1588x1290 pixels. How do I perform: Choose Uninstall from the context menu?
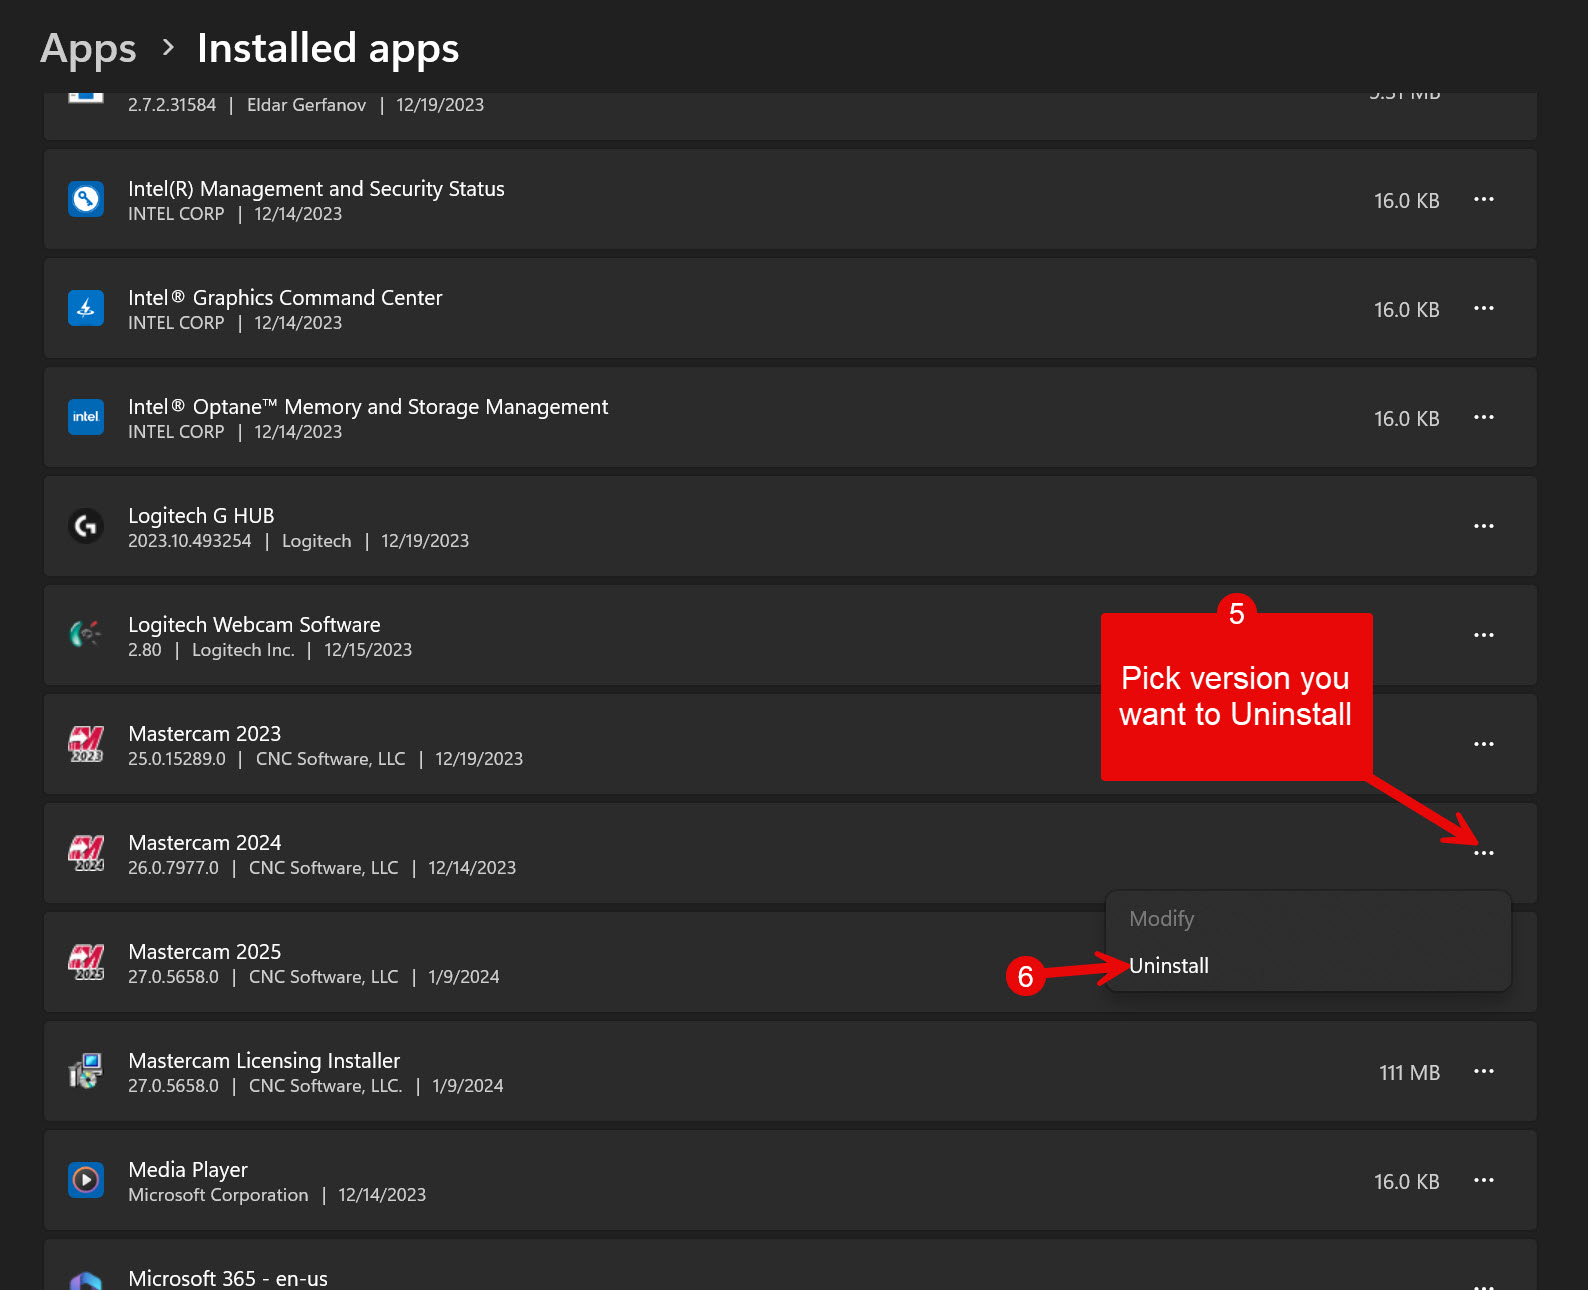[1169, 966]
